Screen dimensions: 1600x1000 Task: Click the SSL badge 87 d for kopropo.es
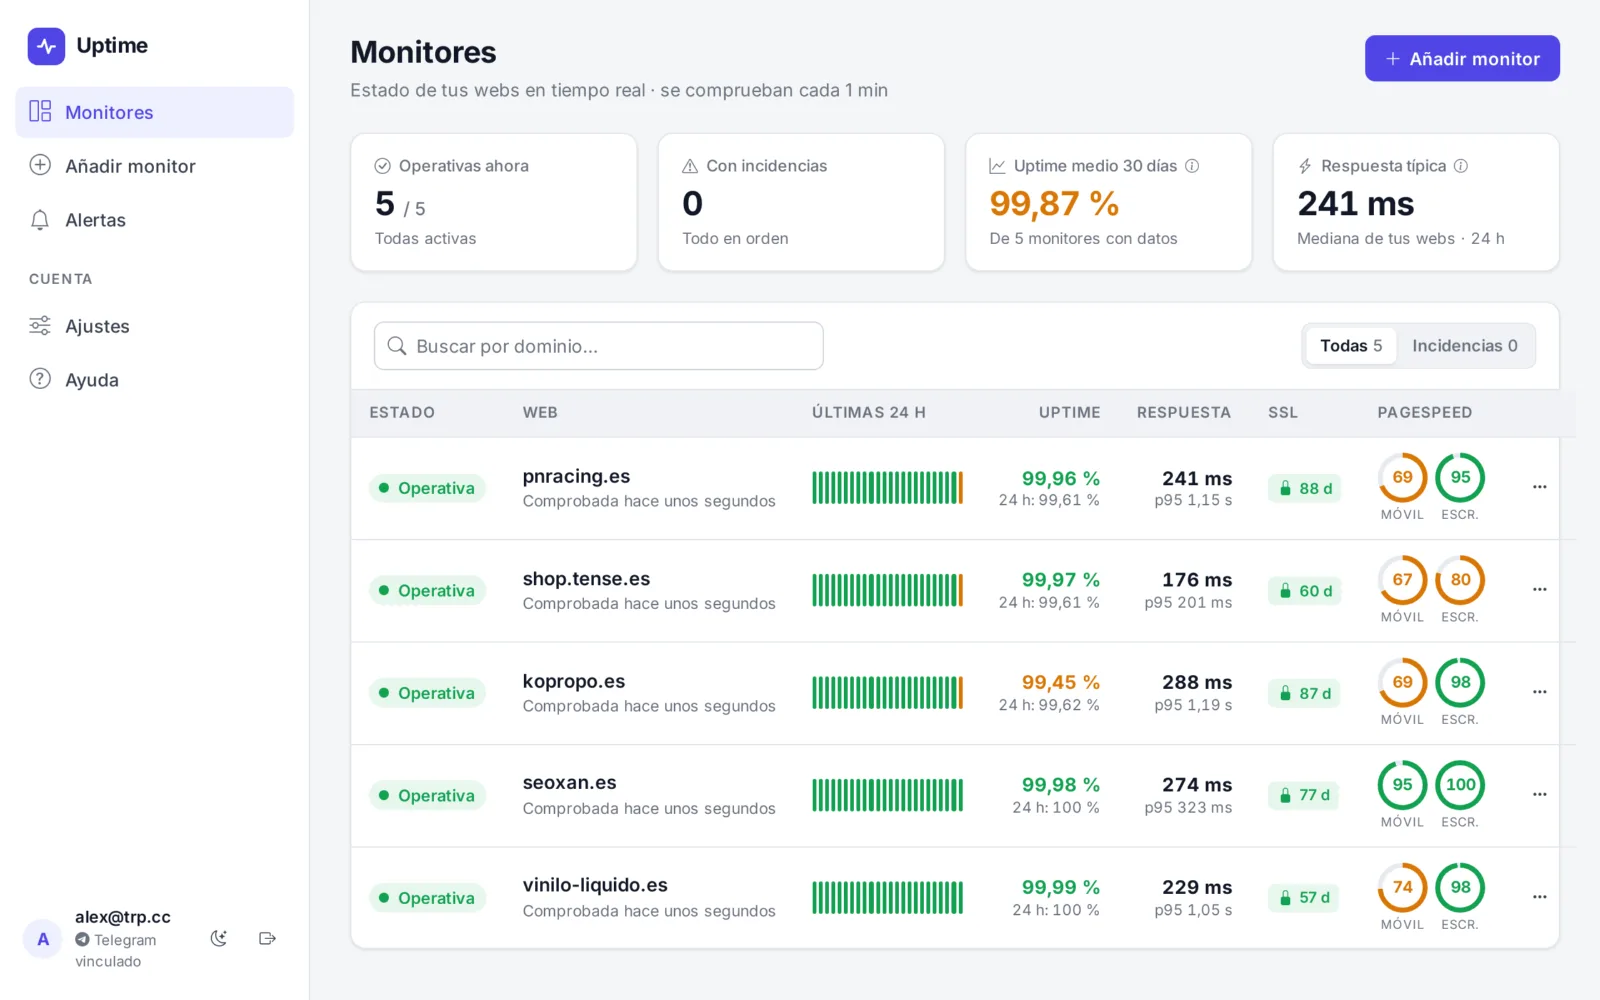1304,693
